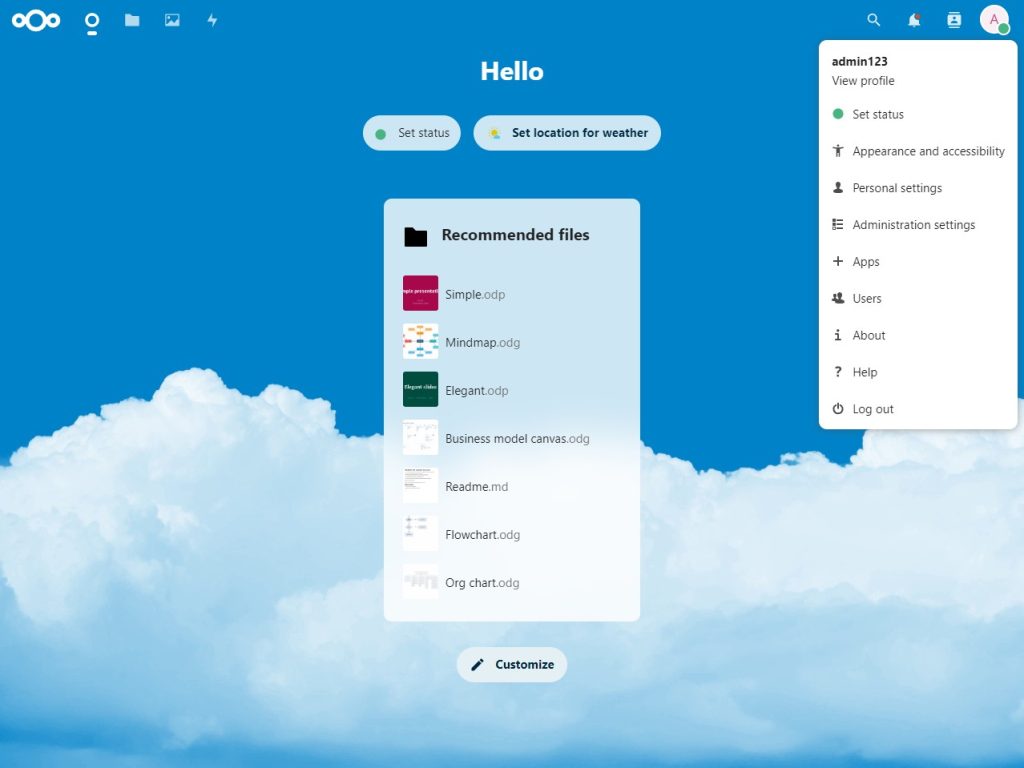The image size is (1024, 768).
Task: Open the search magnifier icon
Action: pyautogui.click(x=873, y=20)
